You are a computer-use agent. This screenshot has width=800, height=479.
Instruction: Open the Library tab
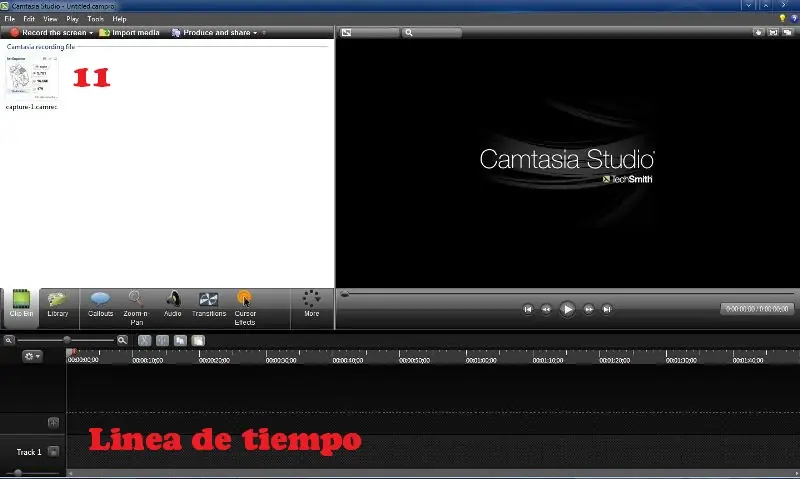[58, 305]
